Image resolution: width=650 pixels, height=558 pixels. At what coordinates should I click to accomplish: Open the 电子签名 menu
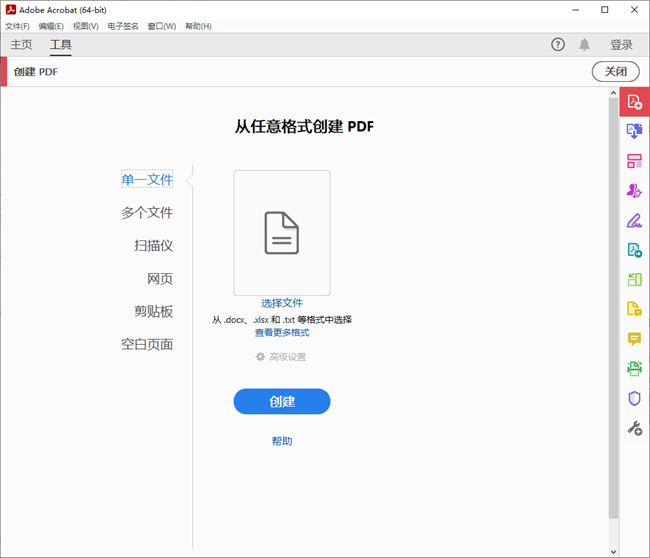tap(123, 27)
